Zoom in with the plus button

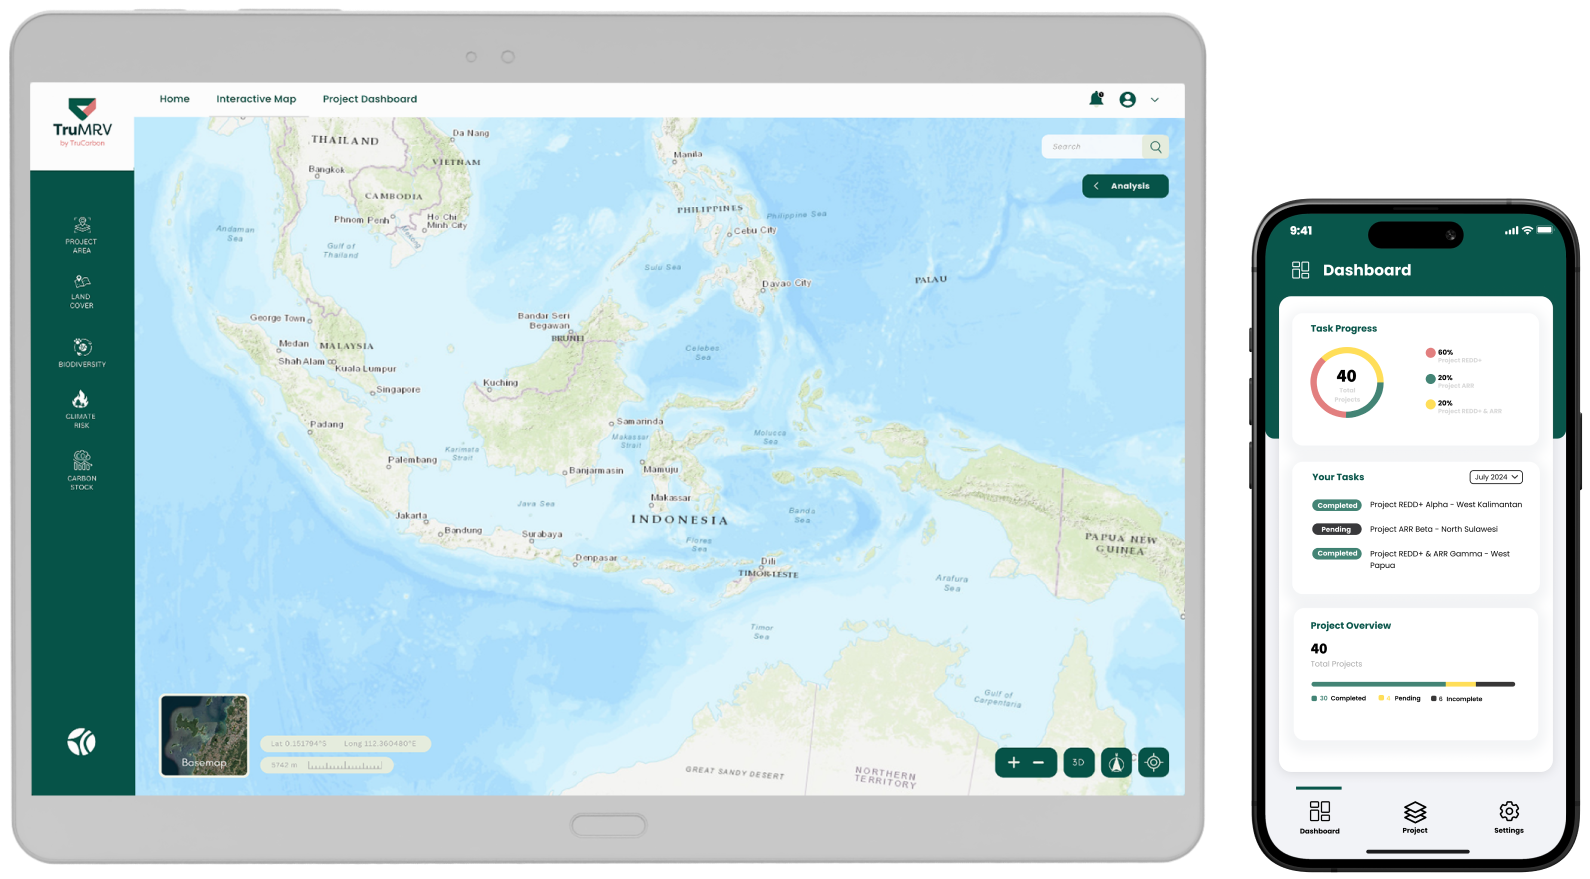click(x=1013, y=763)
